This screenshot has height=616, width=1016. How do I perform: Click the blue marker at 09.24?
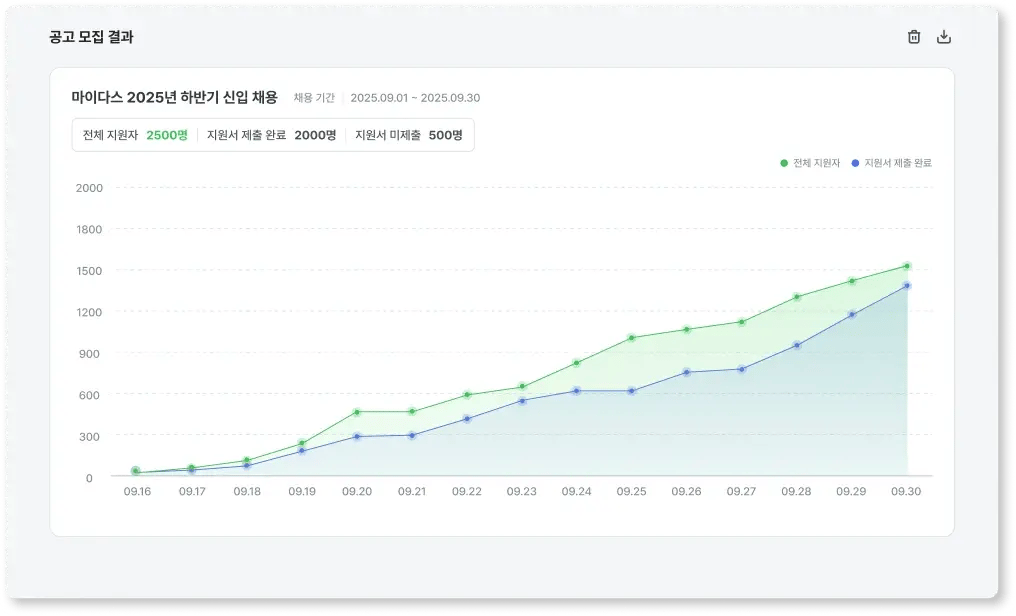pos(577,392)
